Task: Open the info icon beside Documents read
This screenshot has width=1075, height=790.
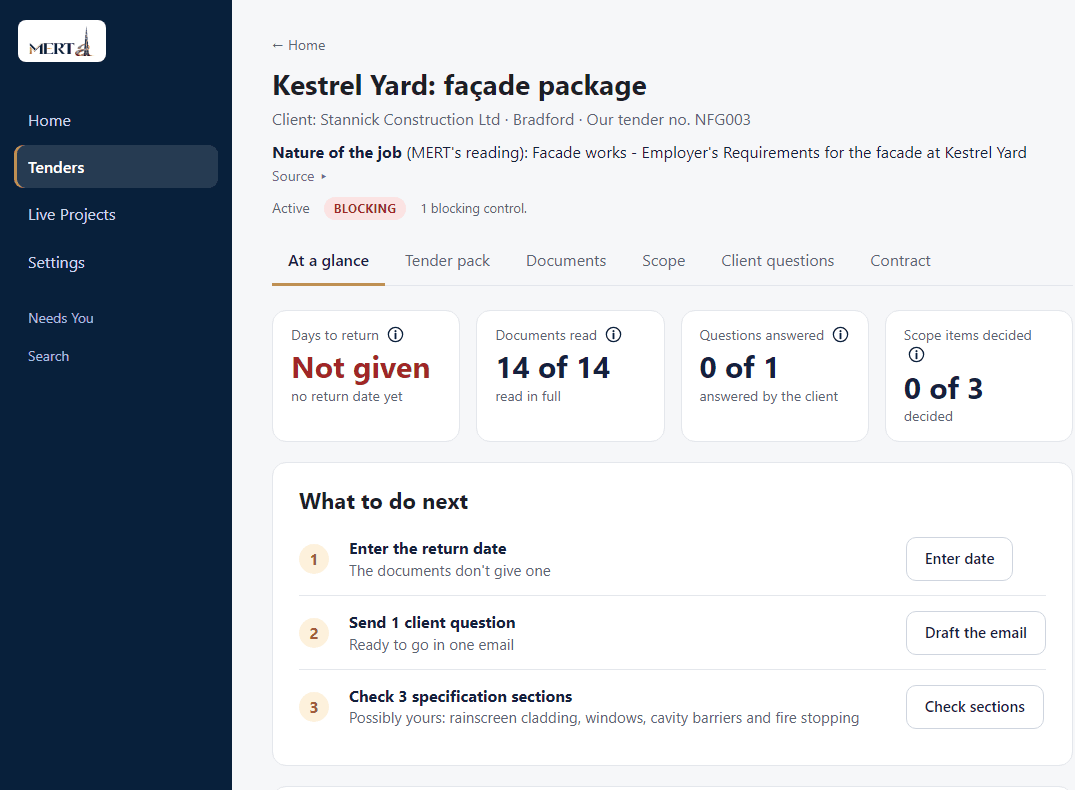Action: pyautogui.click(x=614, y=335)
